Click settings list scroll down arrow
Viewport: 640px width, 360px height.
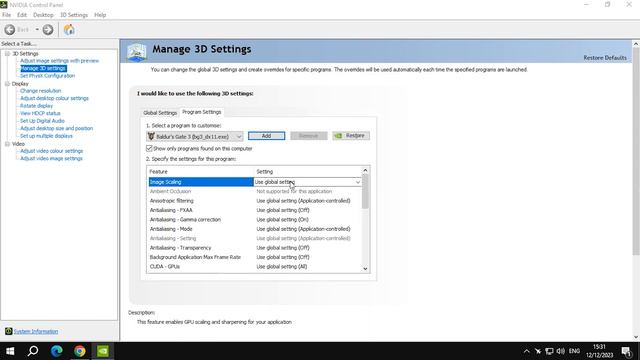(x=365, y=269)
